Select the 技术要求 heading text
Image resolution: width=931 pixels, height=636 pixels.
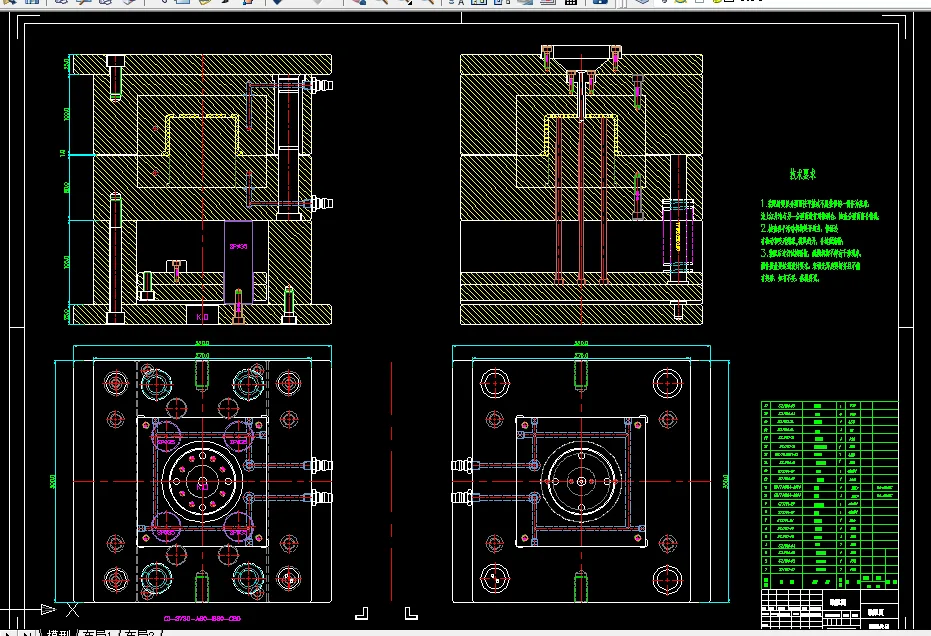point(803,173)
